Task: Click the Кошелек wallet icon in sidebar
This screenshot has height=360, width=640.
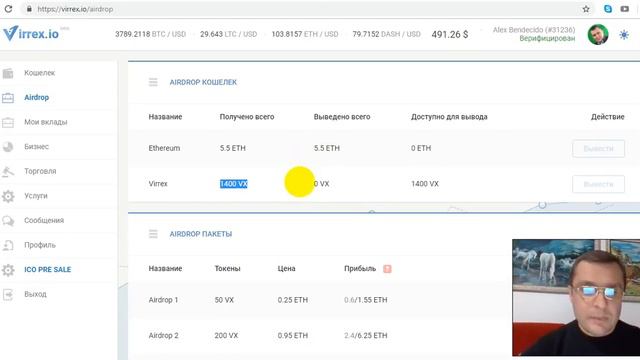Action: coord(8,73)
